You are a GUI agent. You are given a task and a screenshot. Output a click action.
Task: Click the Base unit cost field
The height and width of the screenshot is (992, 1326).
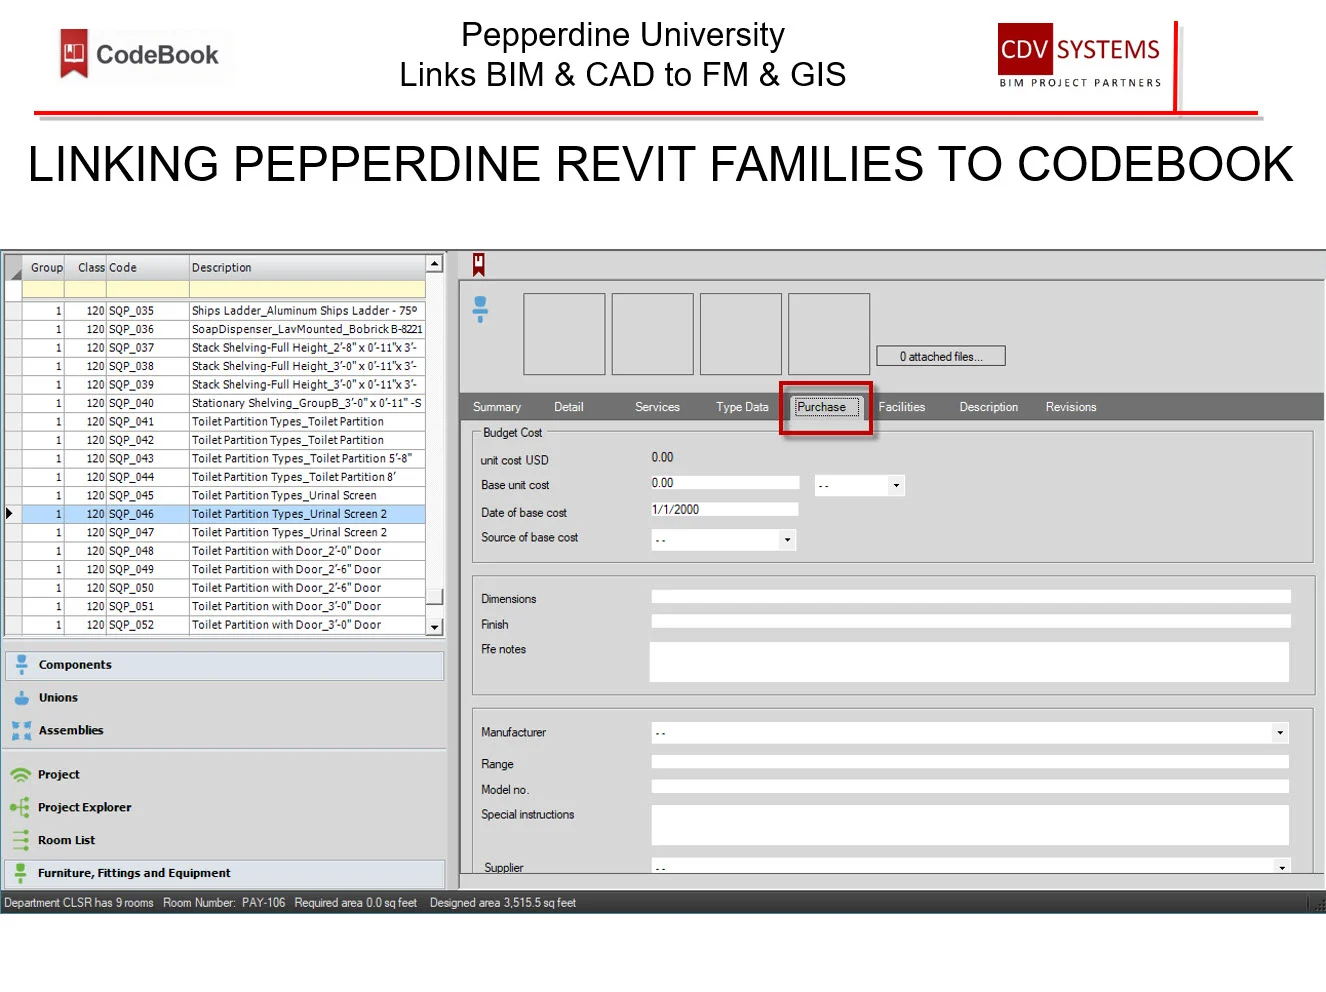point(725,483)
